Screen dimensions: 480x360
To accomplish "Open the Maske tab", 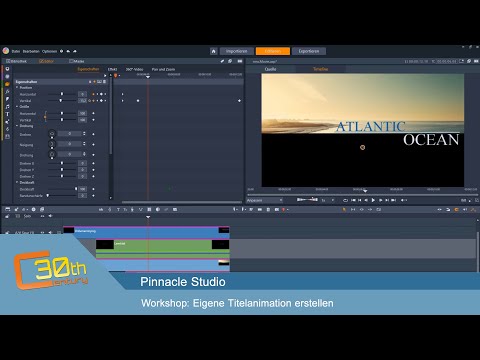I will click(x=77, y=61).
